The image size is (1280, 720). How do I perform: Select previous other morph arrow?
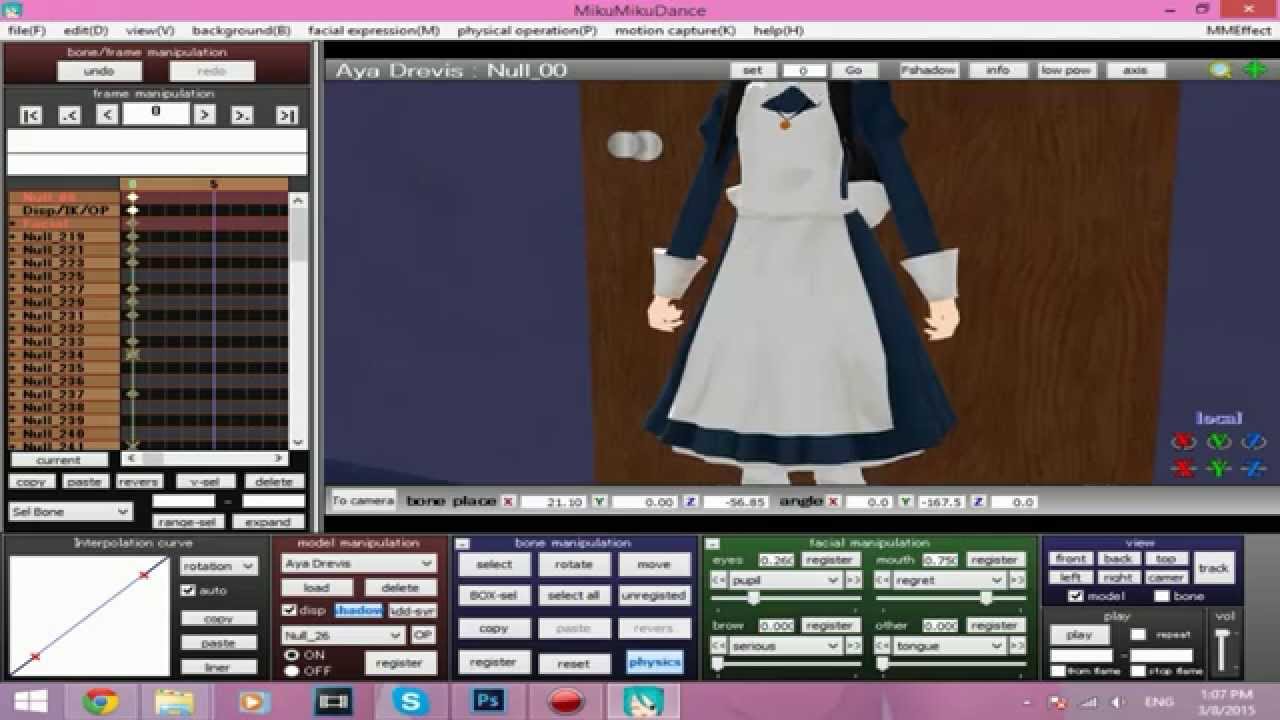882,646
